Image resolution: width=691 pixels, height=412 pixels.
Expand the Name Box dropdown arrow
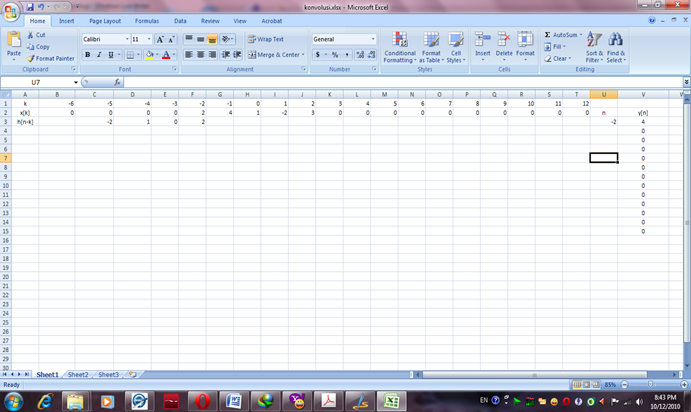[x=76, y=82]
